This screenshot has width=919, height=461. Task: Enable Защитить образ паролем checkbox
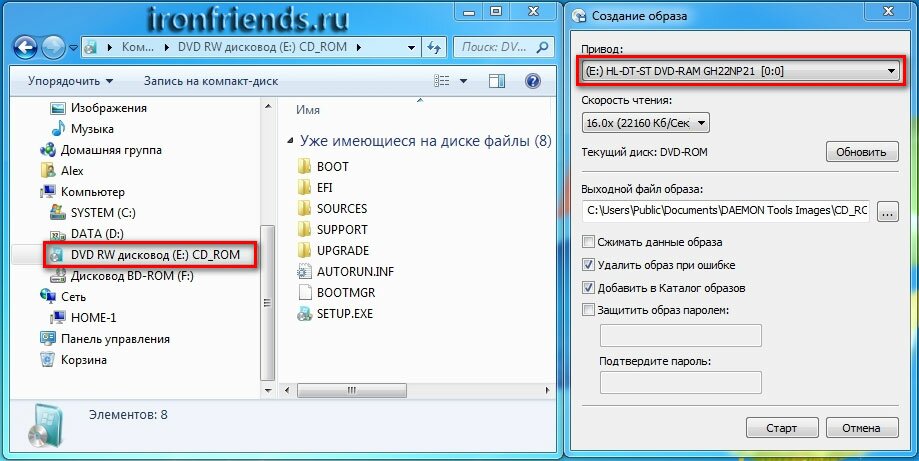[x=588, y=310]
